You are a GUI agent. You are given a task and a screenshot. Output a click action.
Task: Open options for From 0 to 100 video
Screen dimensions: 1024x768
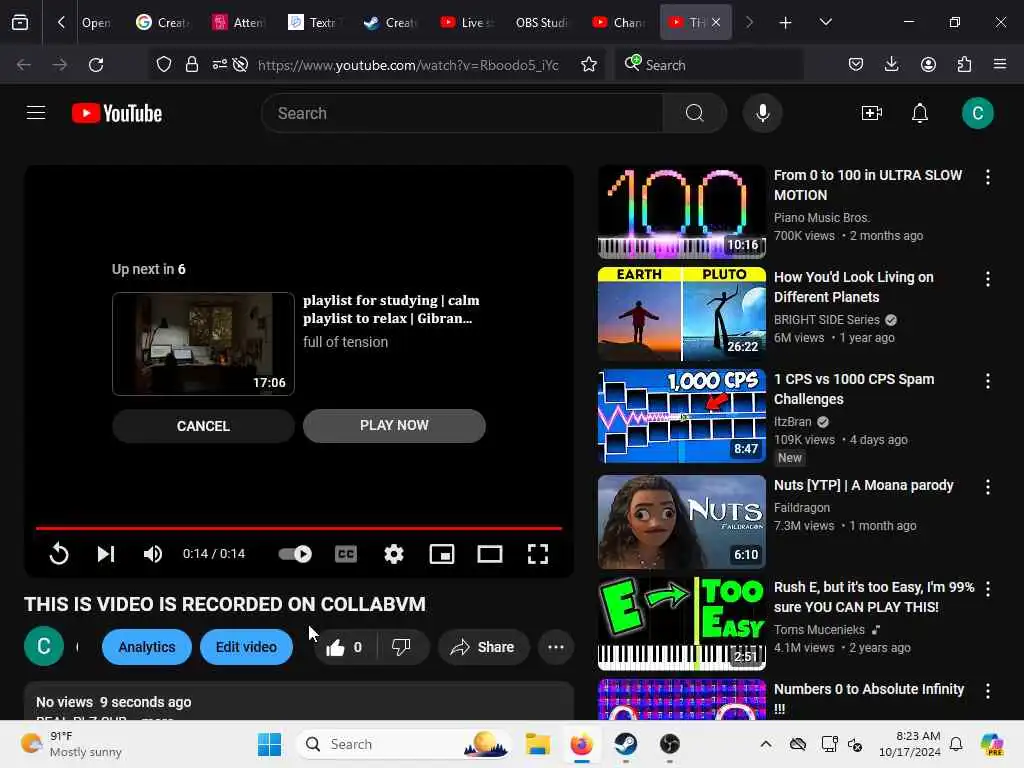coord(987,177)
